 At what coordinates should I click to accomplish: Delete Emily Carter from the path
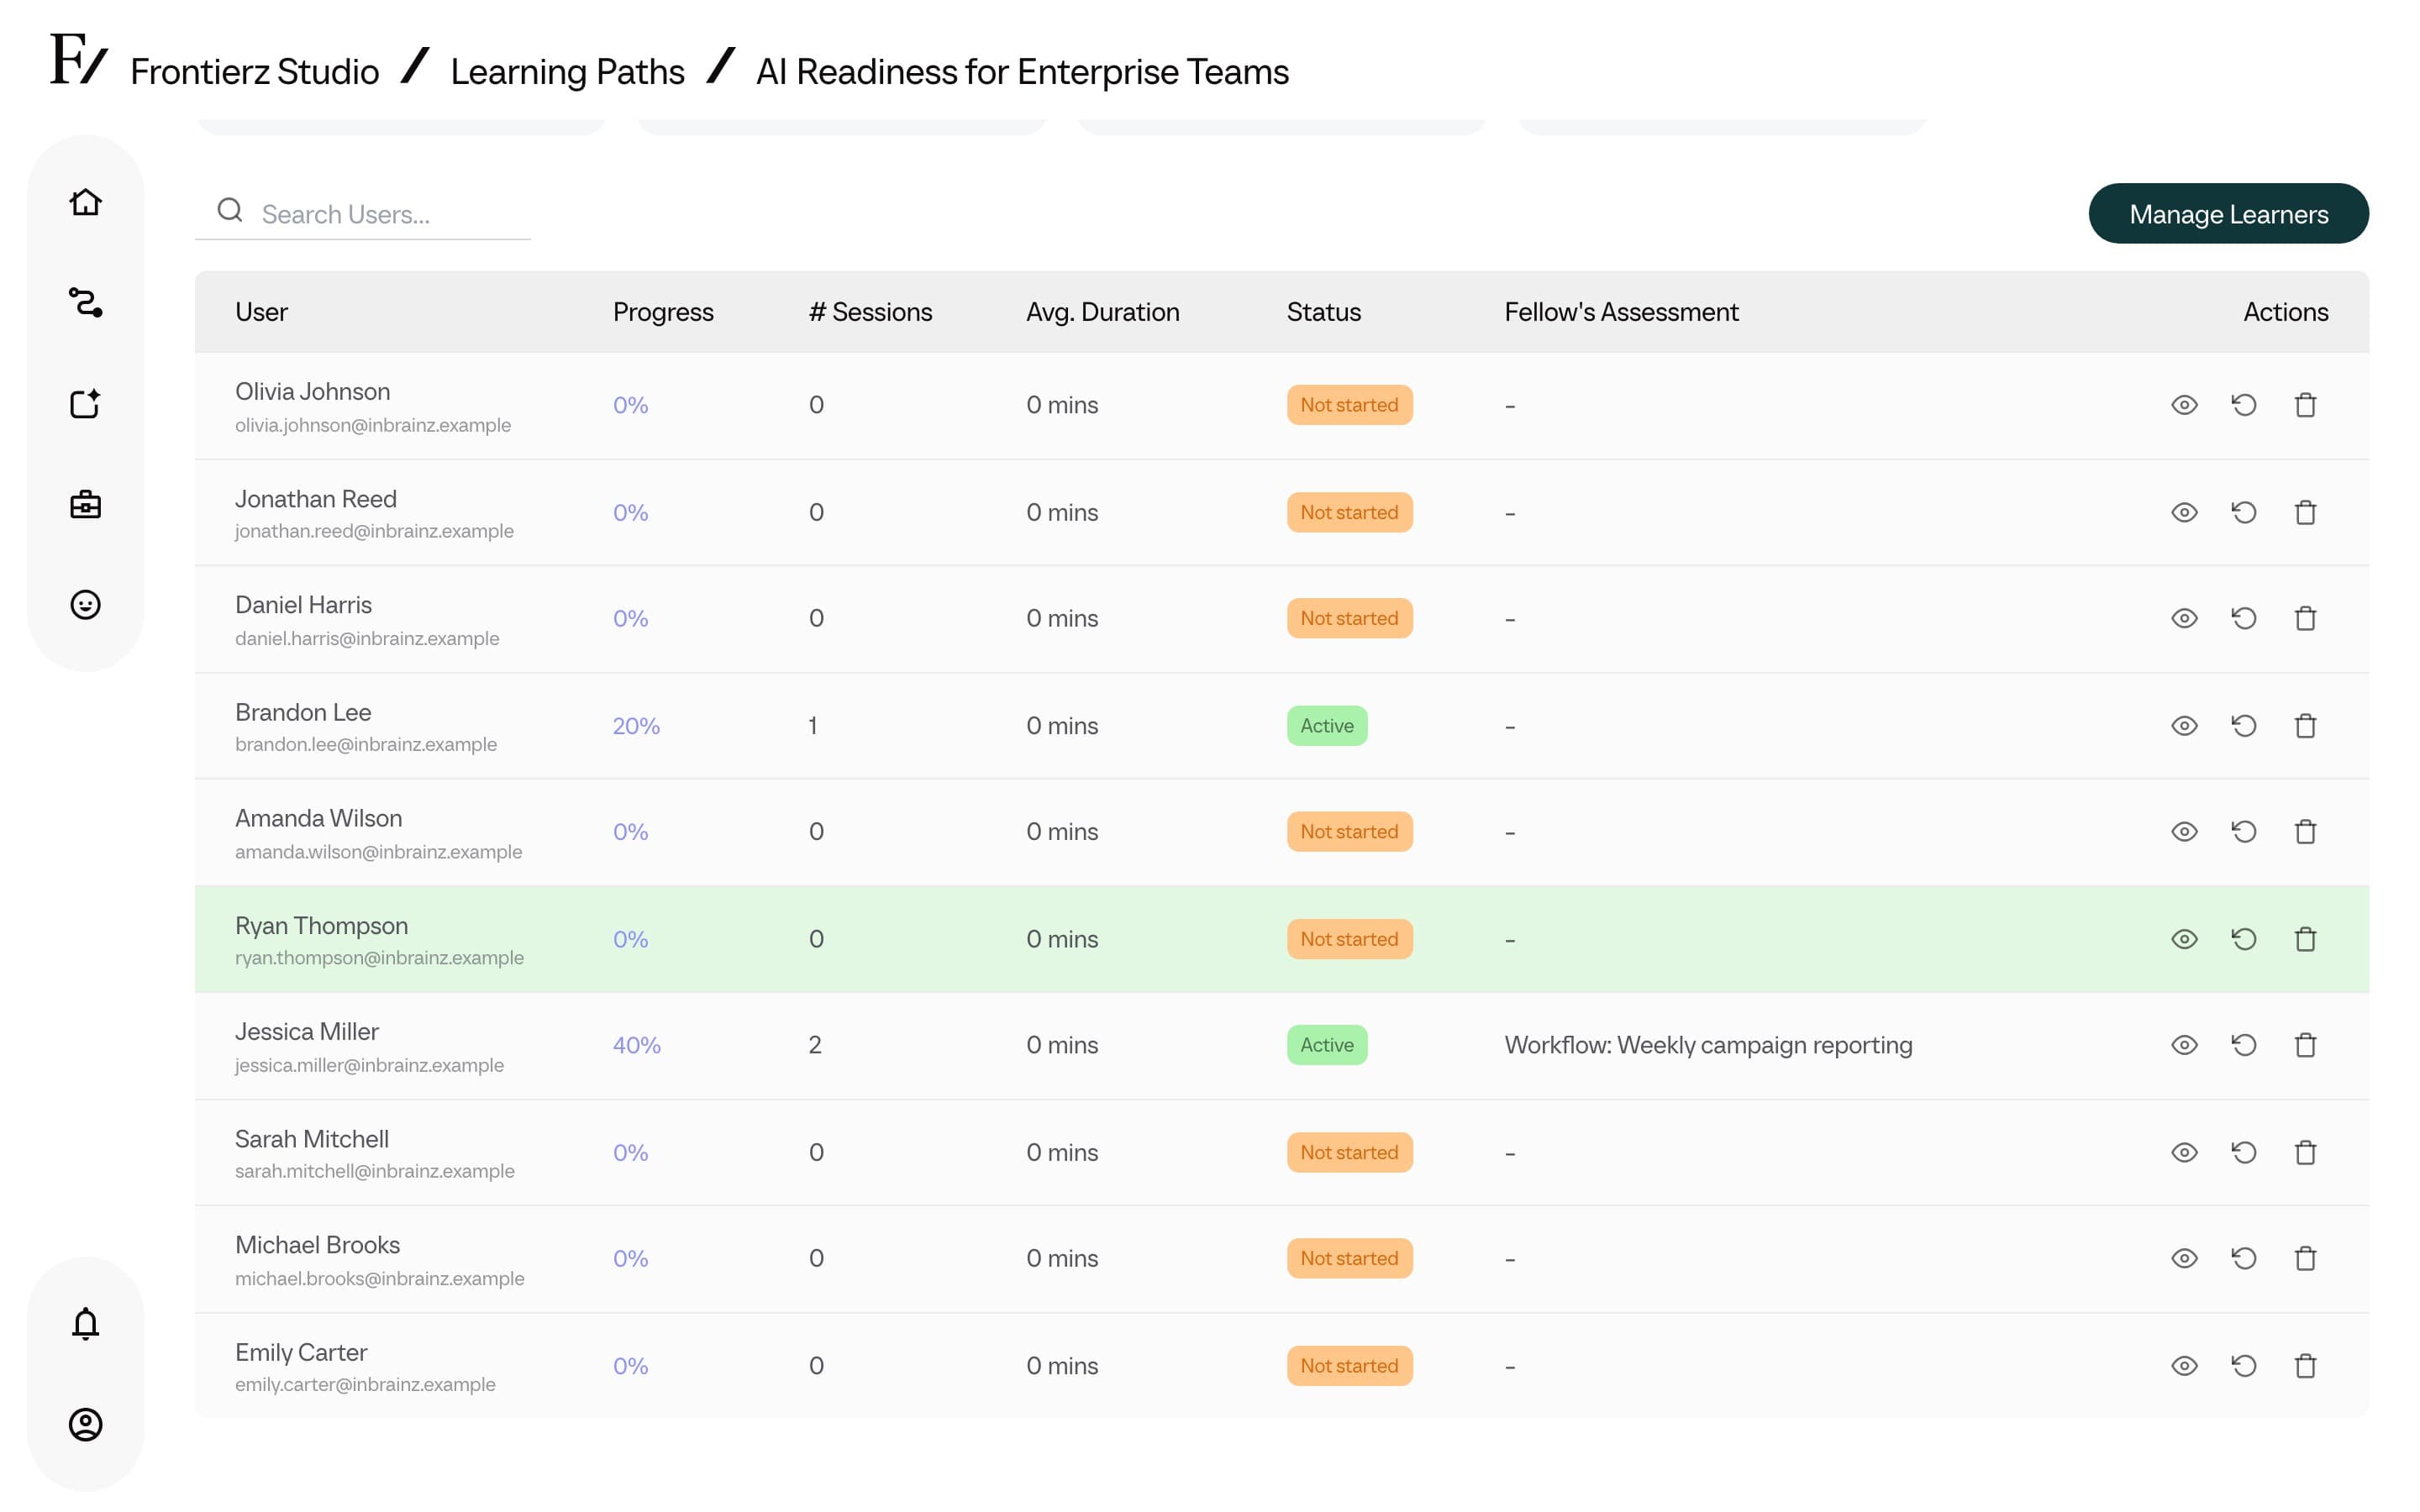coord(2305,1366)
